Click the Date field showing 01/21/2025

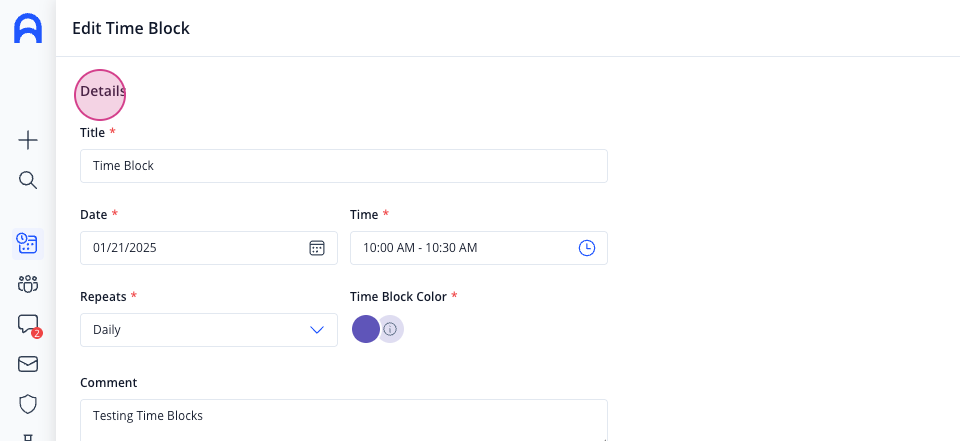209,247
